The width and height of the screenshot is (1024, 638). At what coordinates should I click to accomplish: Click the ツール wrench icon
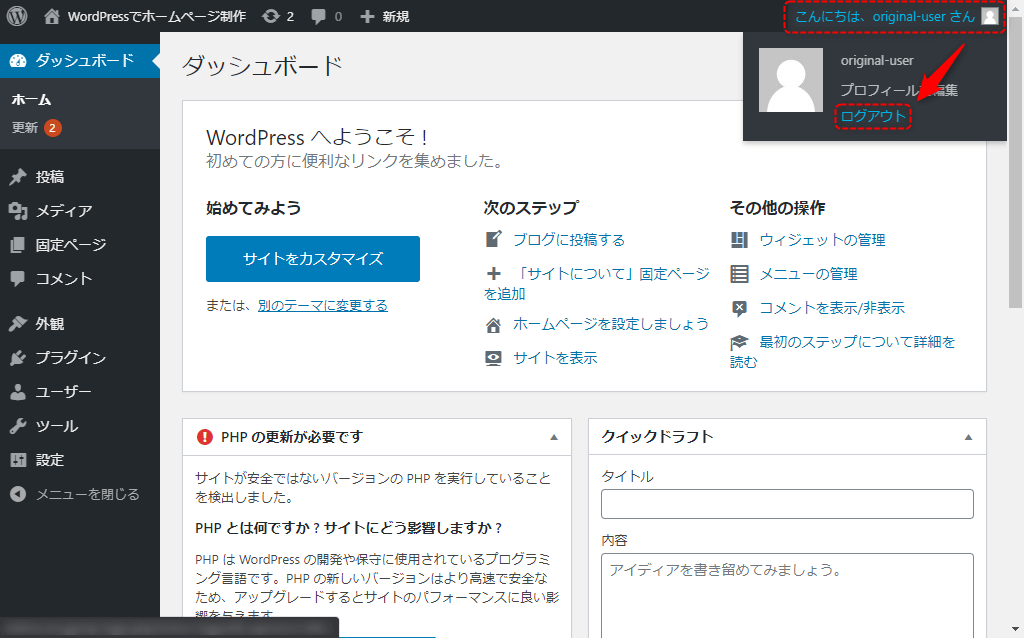(18, 426)
